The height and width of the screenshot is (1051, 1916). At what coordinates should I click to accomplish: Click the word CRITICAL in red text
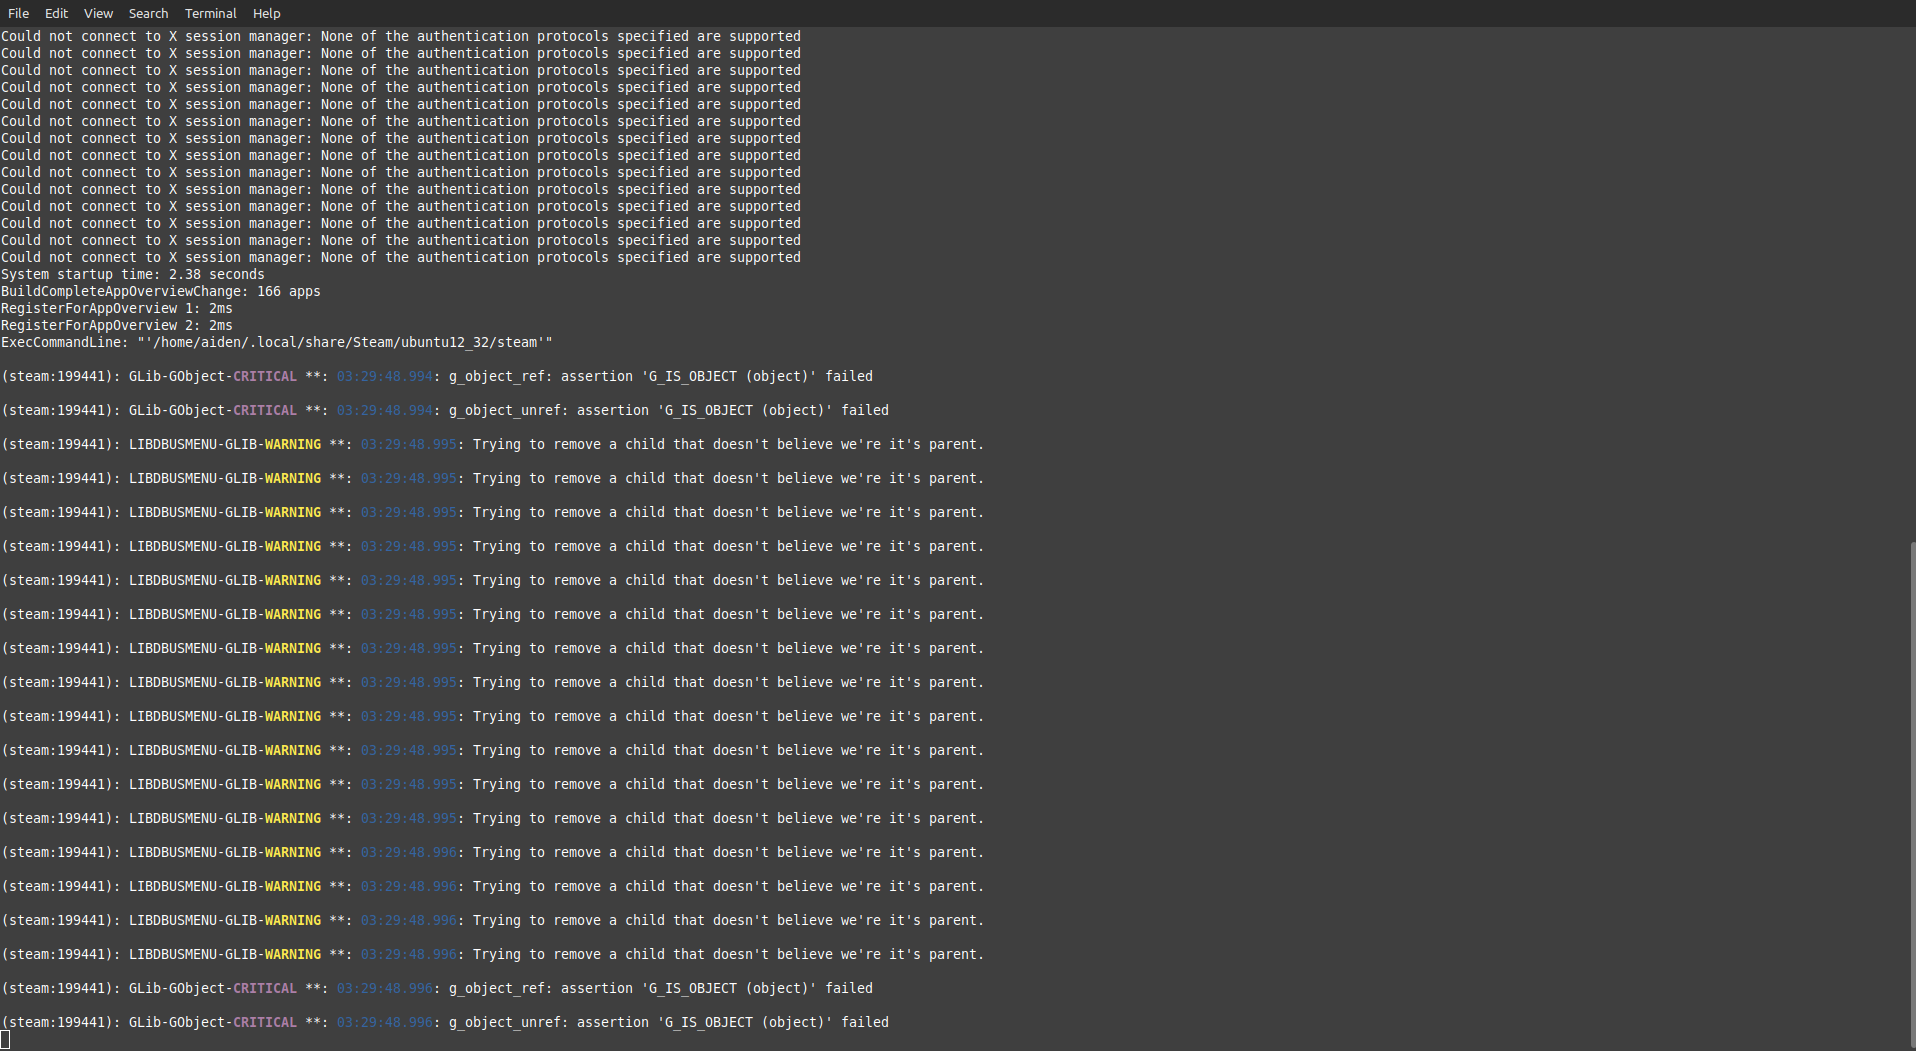click(x=264, y=376)
